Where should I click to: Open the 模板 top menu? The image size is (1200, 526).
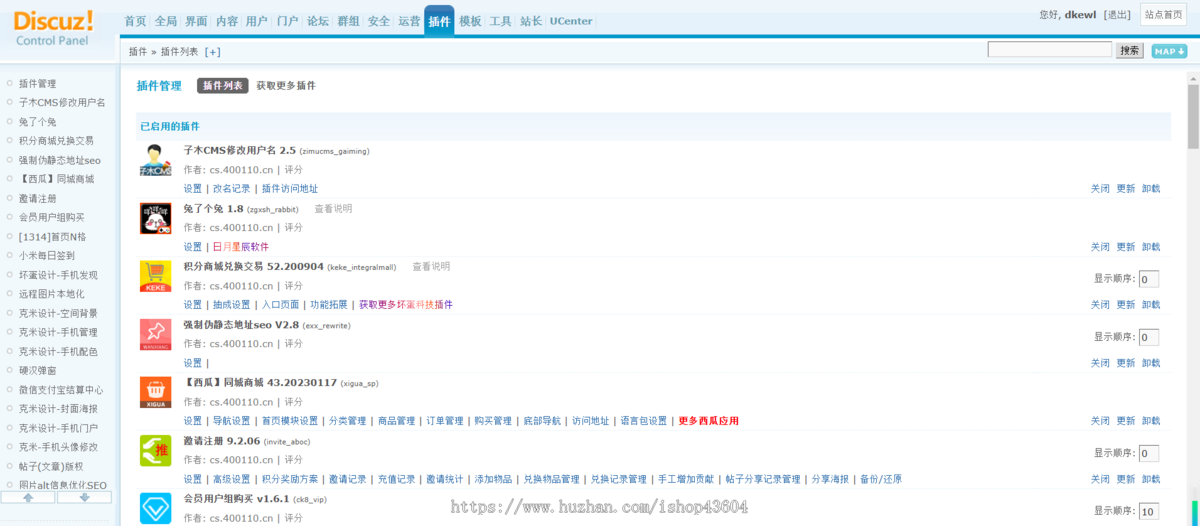tap(470, 21)
